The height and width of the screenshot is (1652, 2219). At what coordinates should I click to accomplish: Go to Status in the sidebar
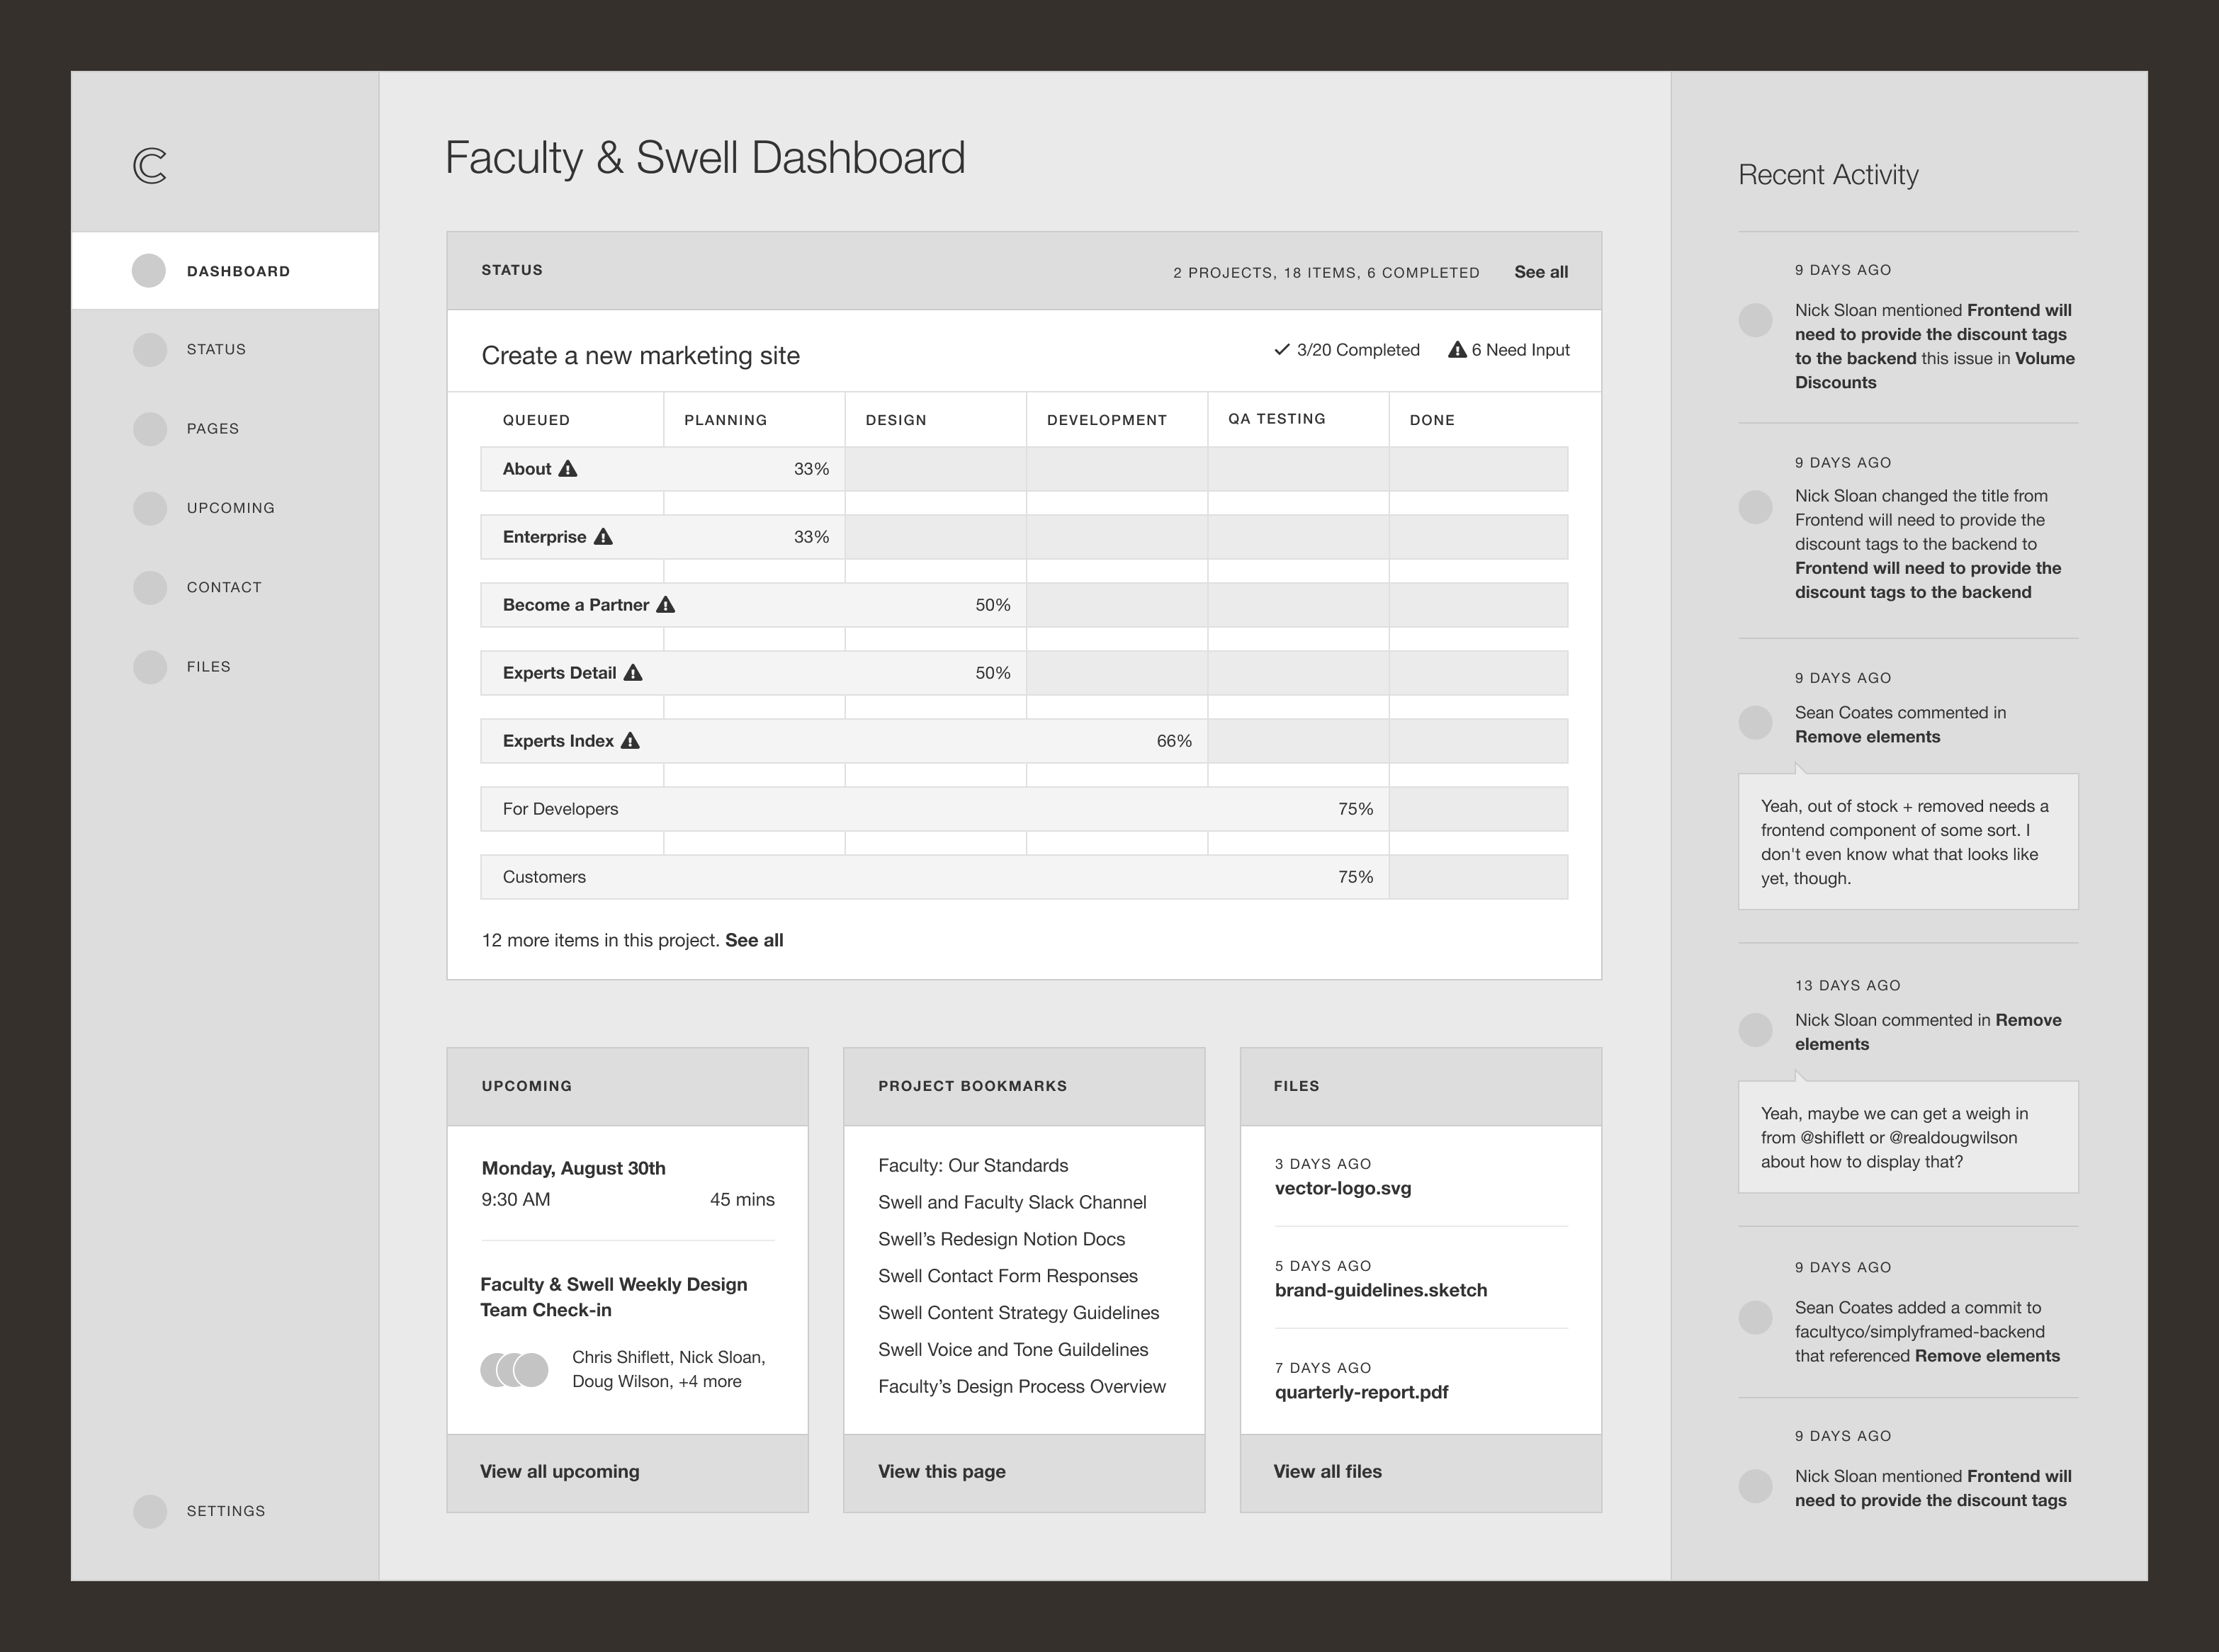coord(216,349)
